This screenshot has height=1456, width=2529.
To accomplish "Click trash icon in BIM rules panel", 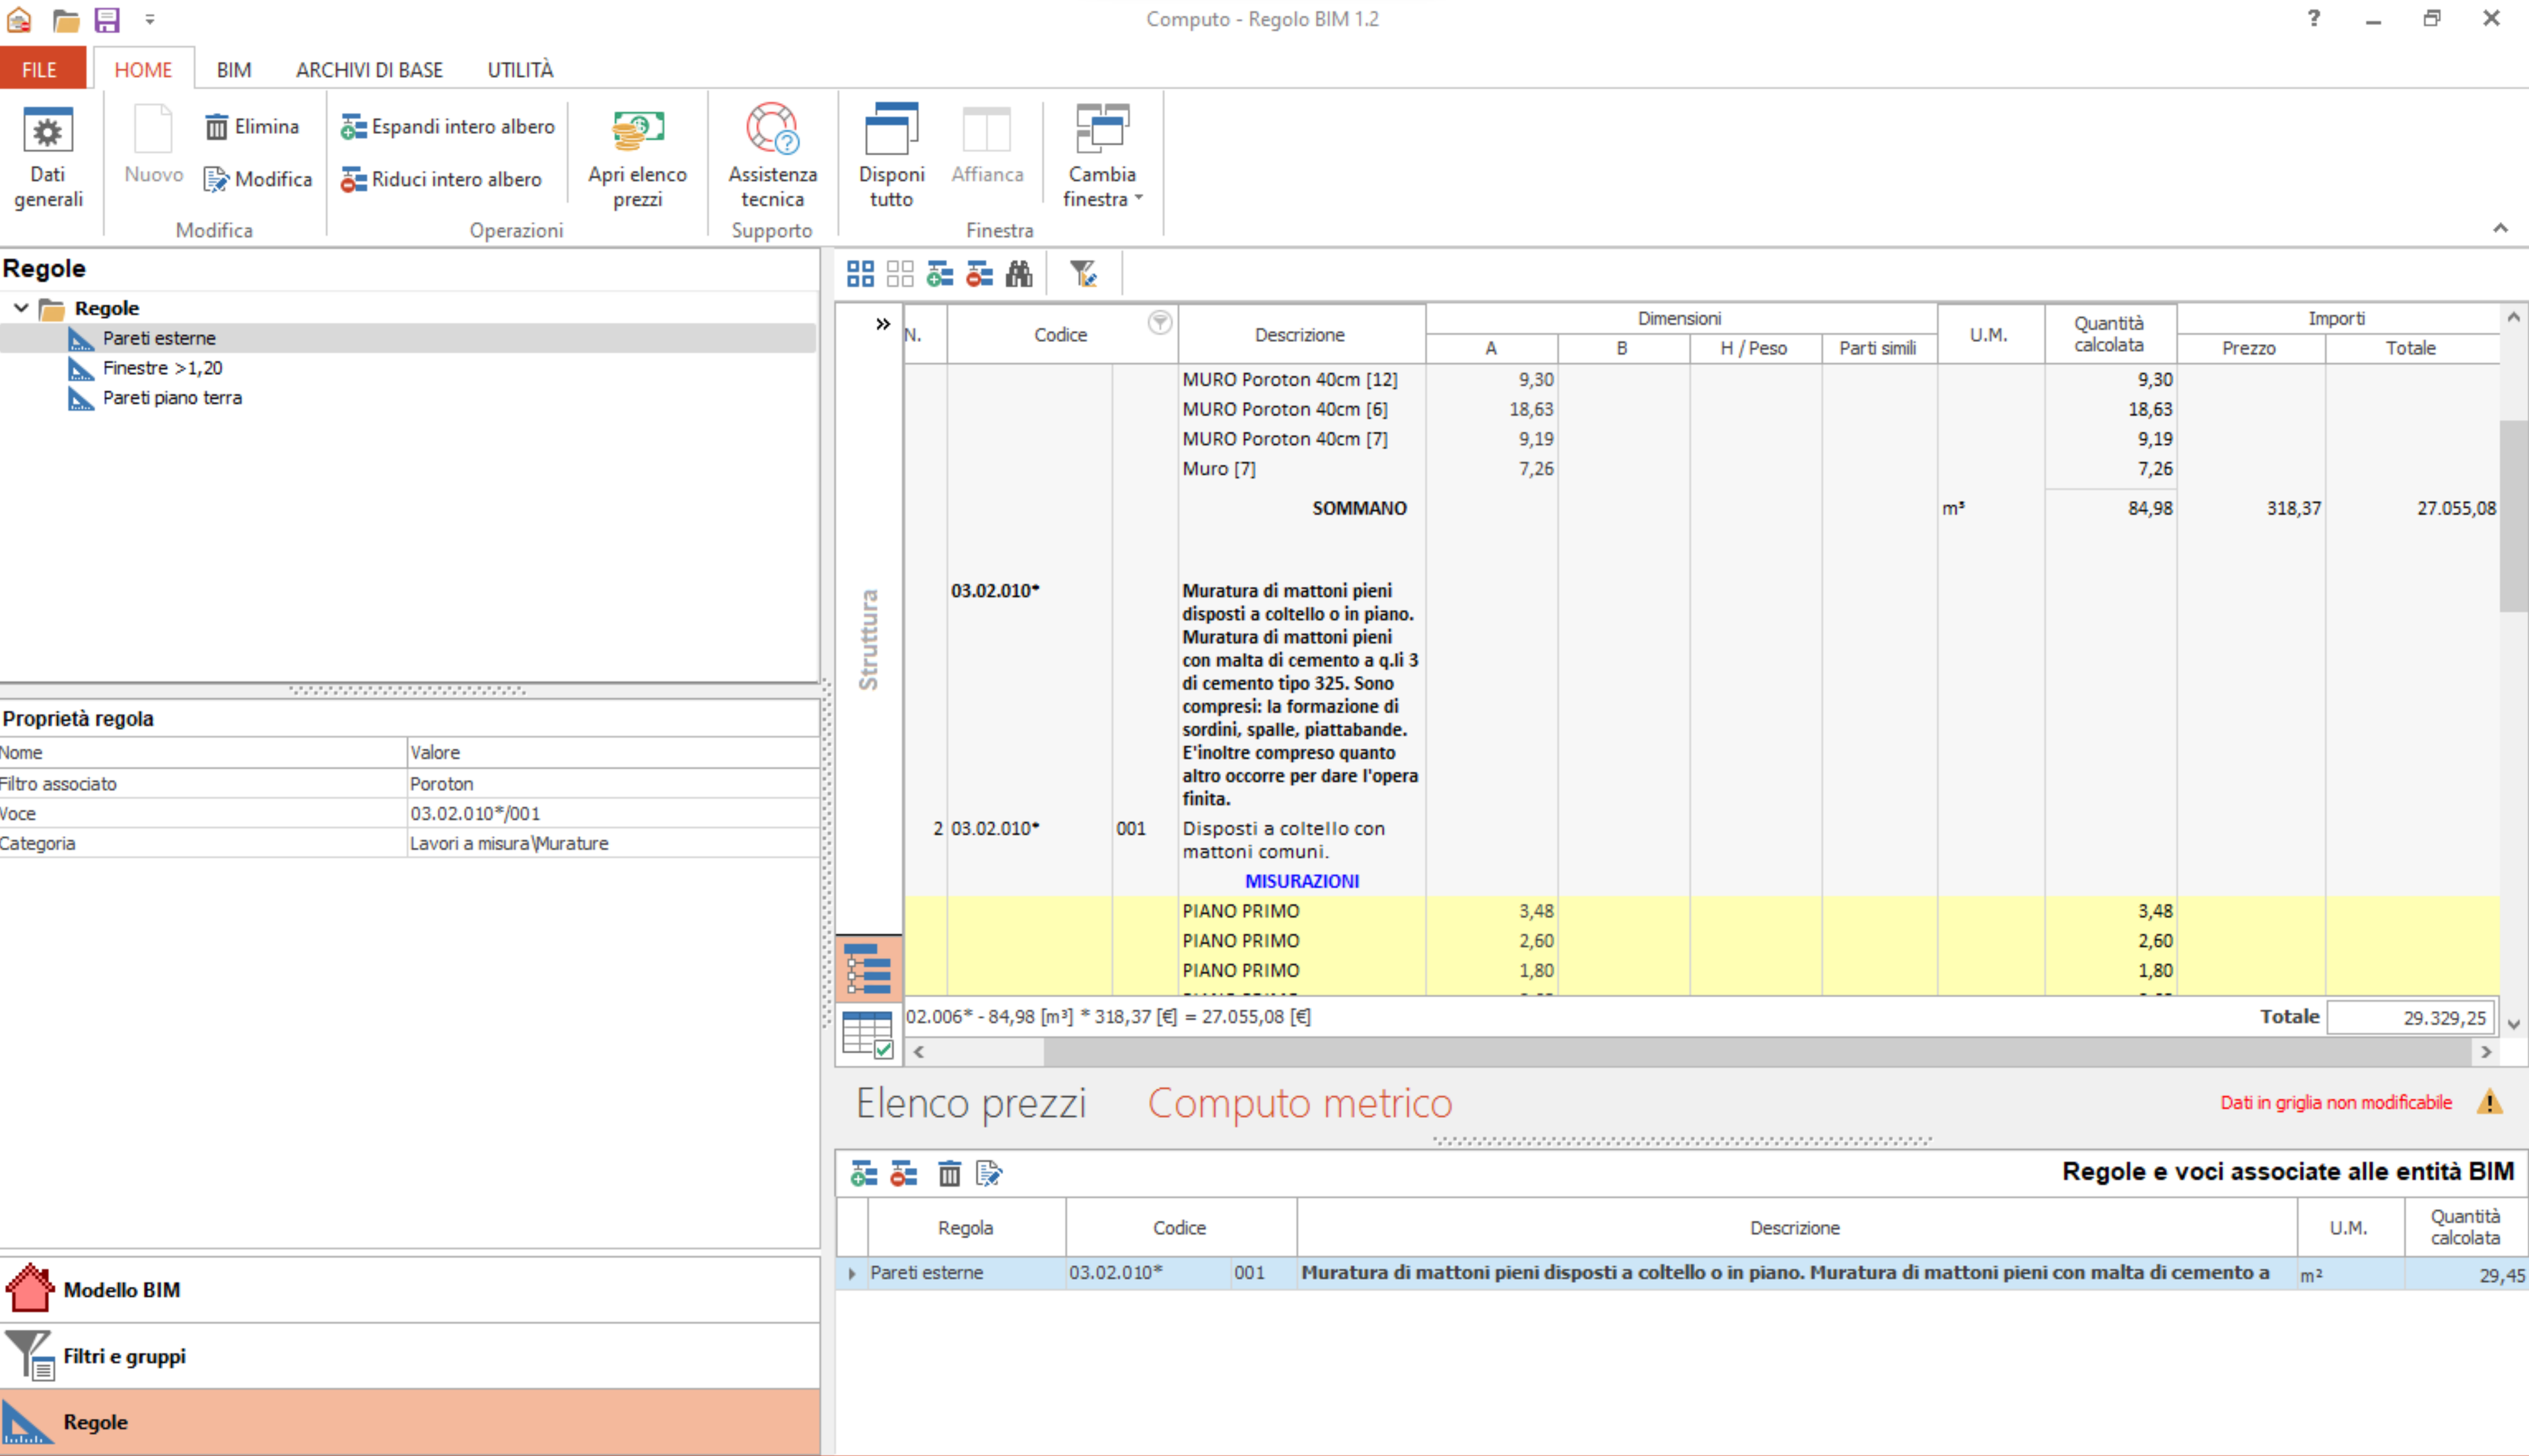I will pos(949,1173).
